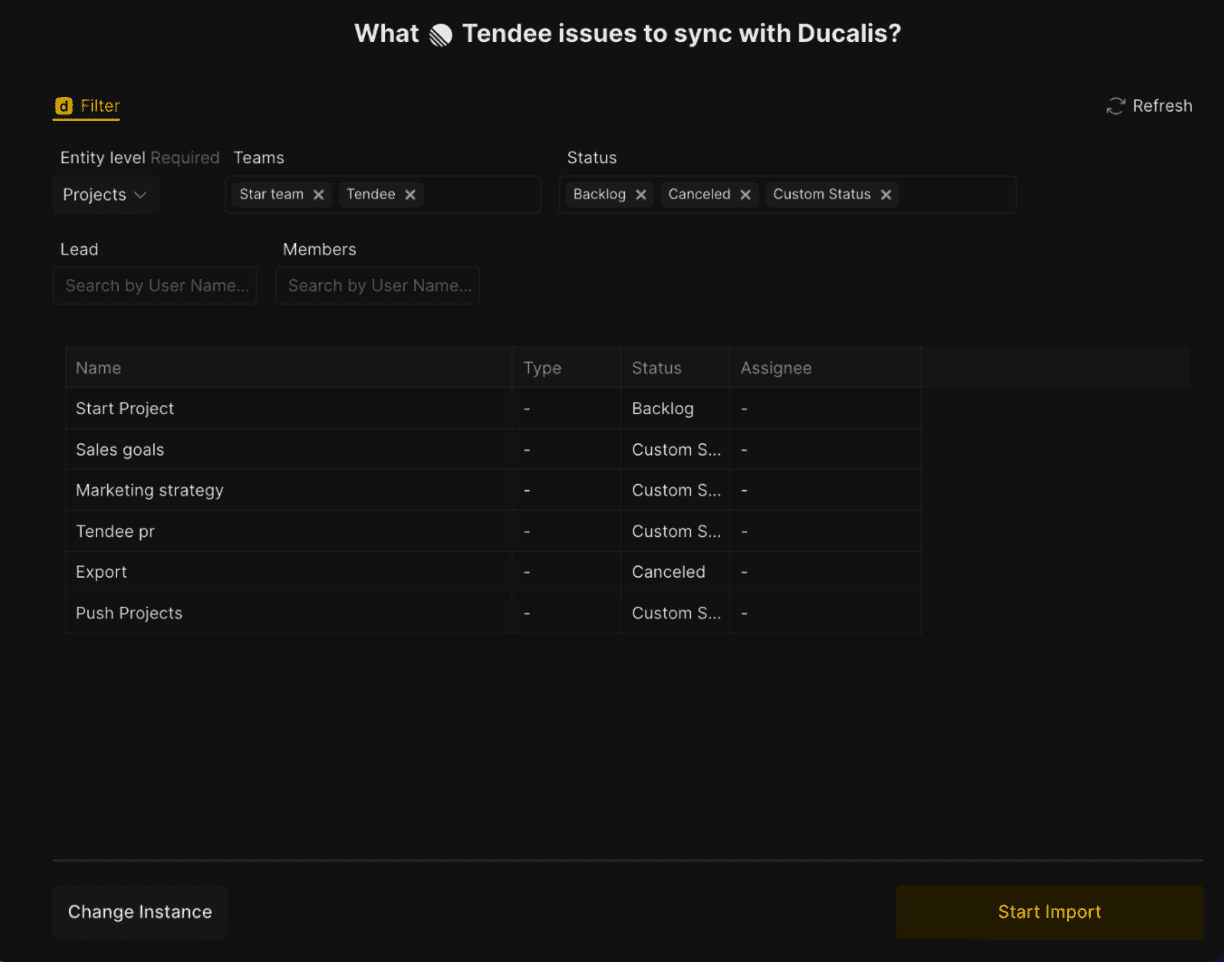Click the circular refresh arrows icon
Screen dimensions: 1224x962
tap(1115, 106)
